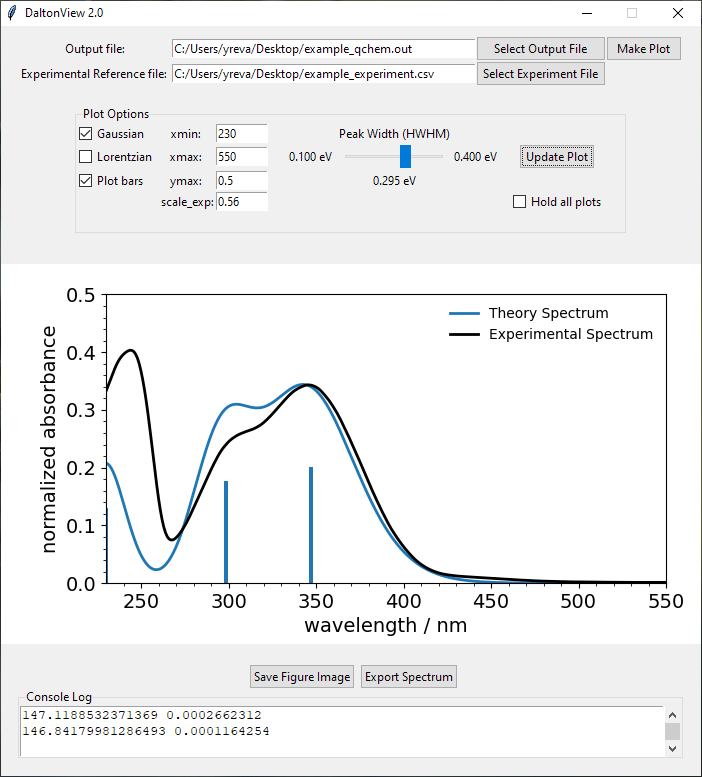Save the figure image
Image resolution: width=702 pixels, height=777 pixels.
click(x=302, y=677)
